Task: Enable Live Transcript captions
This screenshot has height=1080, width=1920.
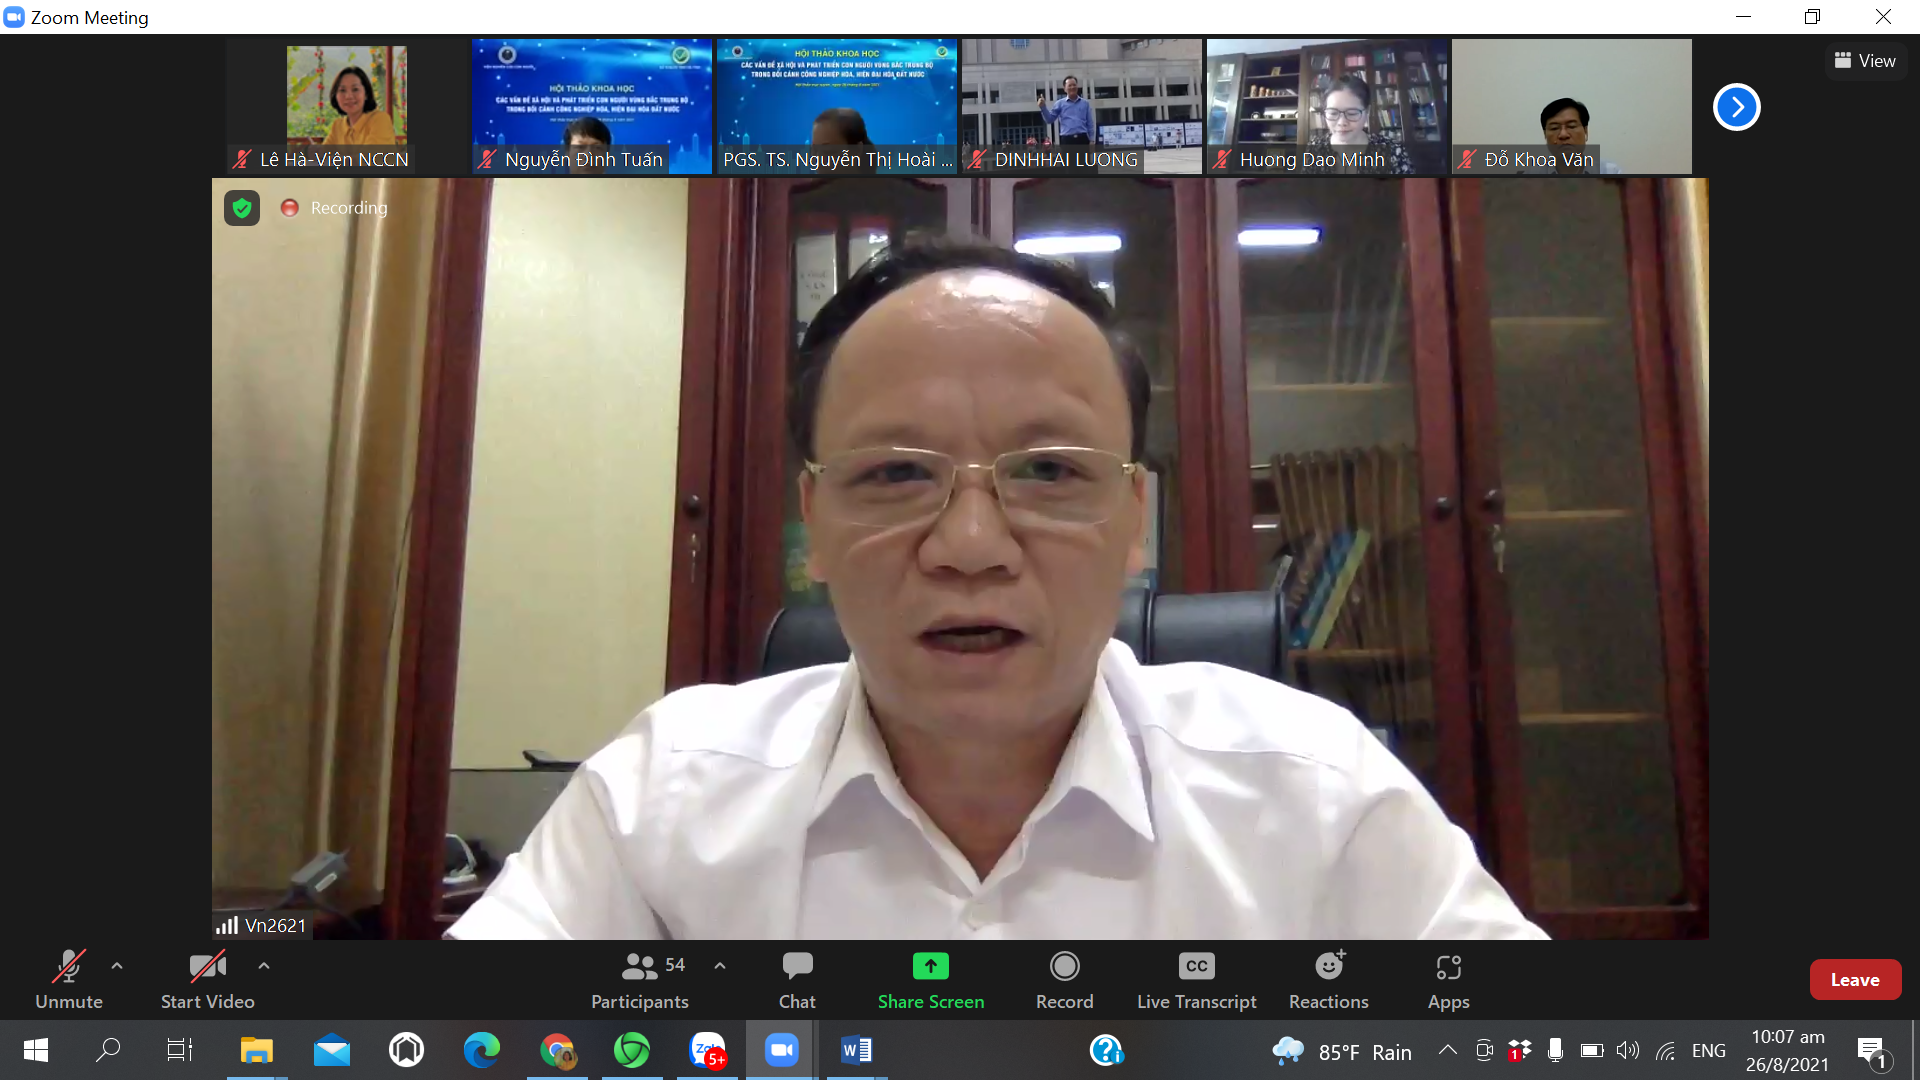Action: [x=1196, y=980]
